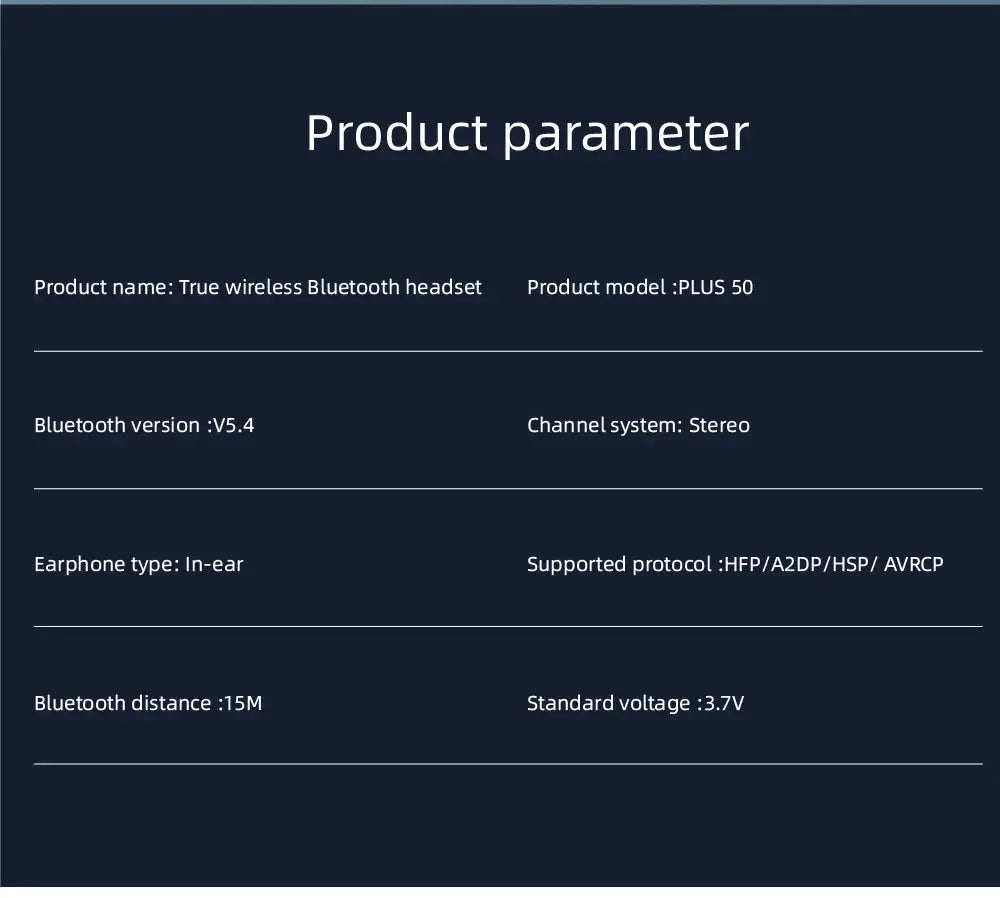Click the V5.4 version value
The width and height of the screenshot is (1000, 898).
pos(233,425)
